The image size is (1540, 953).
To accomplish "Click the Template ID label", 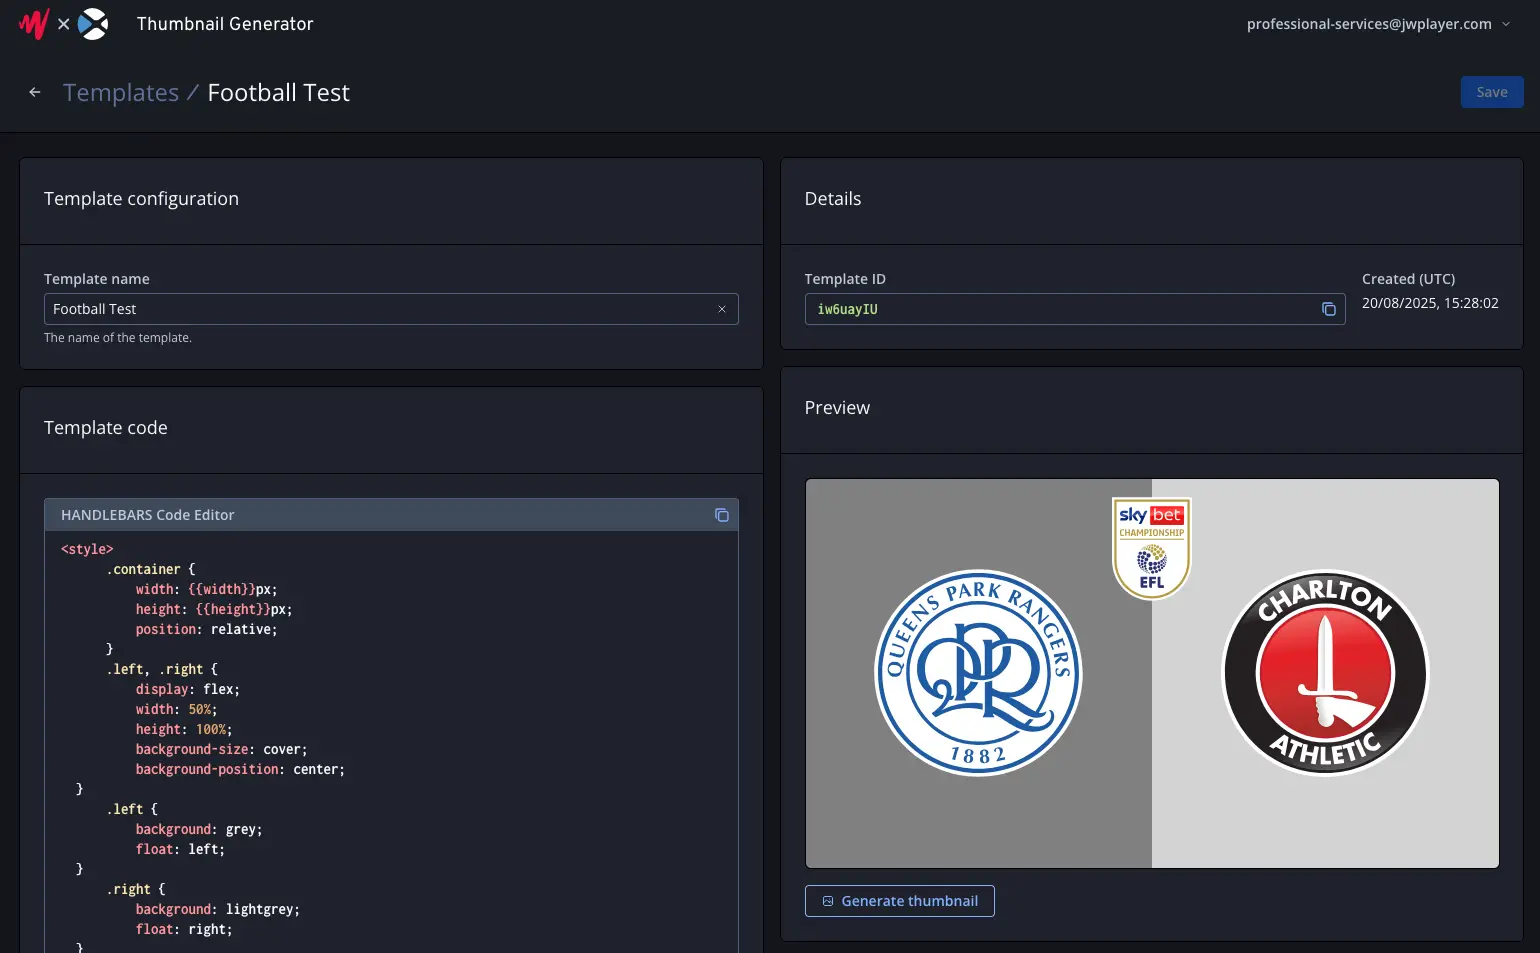I will tap(845, 279).
